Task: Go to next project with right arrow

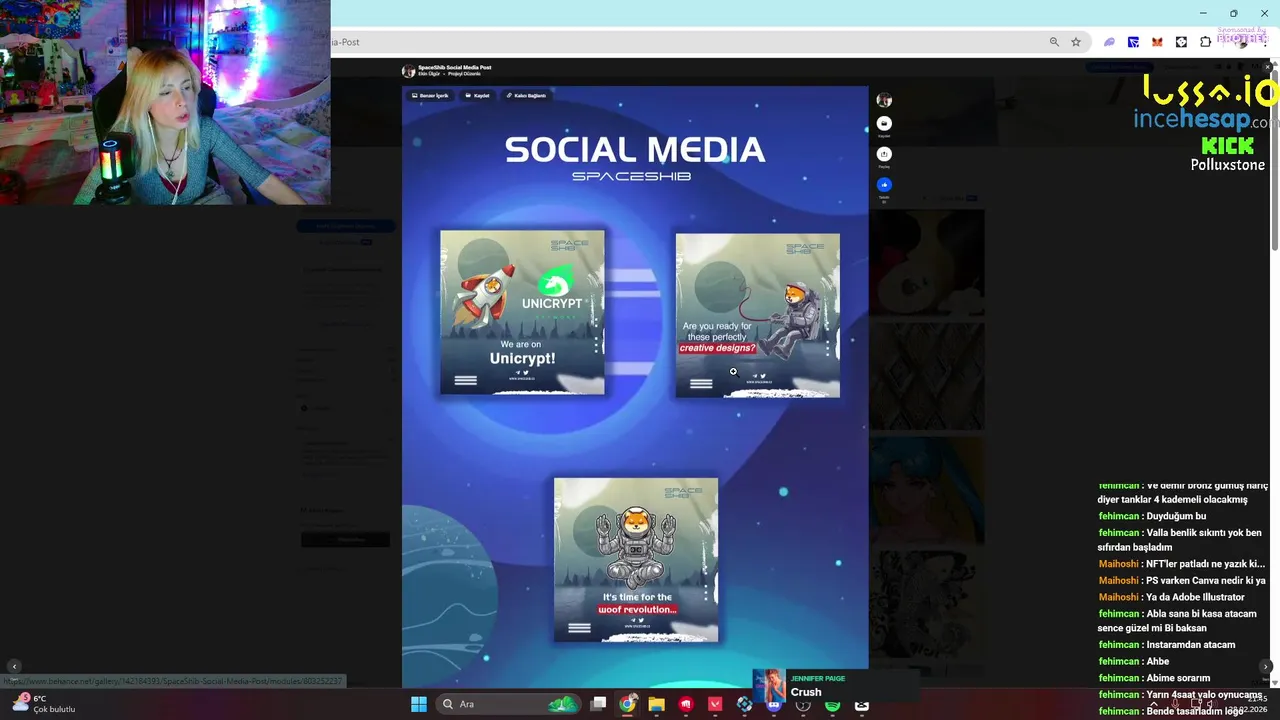Action: pyautogui.click(x=1265, y=666)
